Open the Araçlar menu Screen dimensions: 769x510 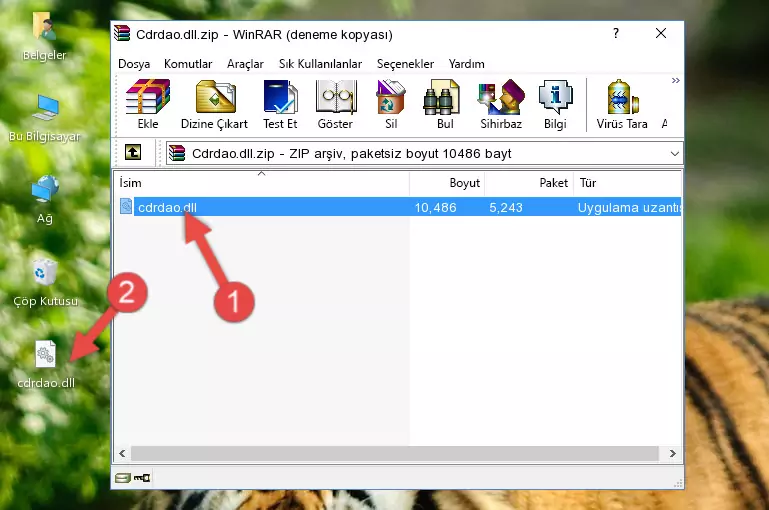pyautogui.click(x=245, y=64)
